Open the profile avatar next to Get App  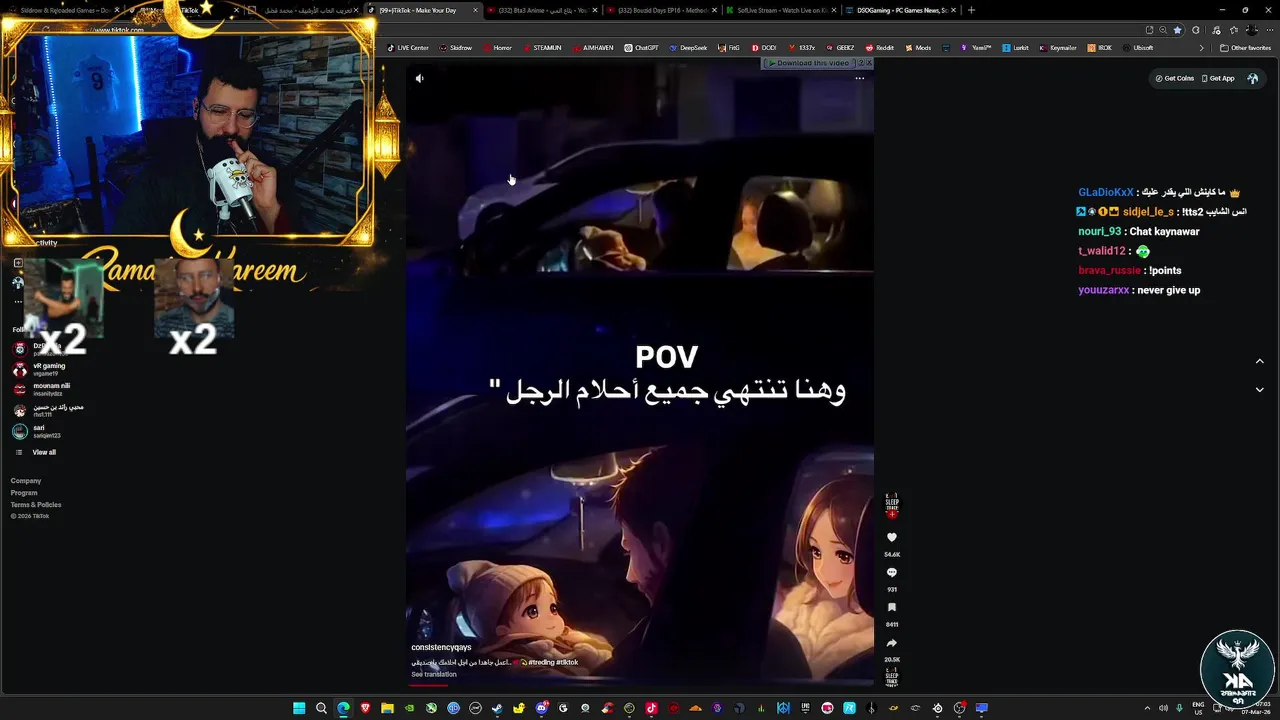point(1252,78)
